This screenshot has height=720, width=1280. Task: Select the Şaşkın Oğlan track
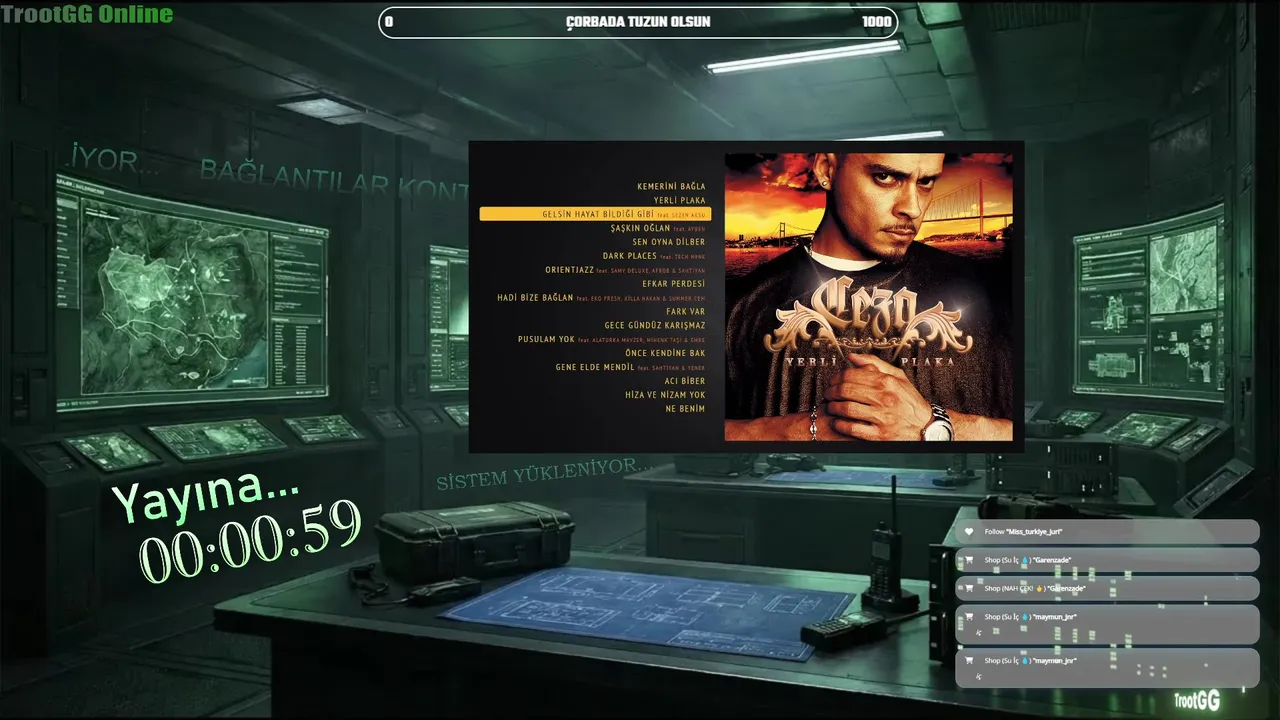point(658,228)
